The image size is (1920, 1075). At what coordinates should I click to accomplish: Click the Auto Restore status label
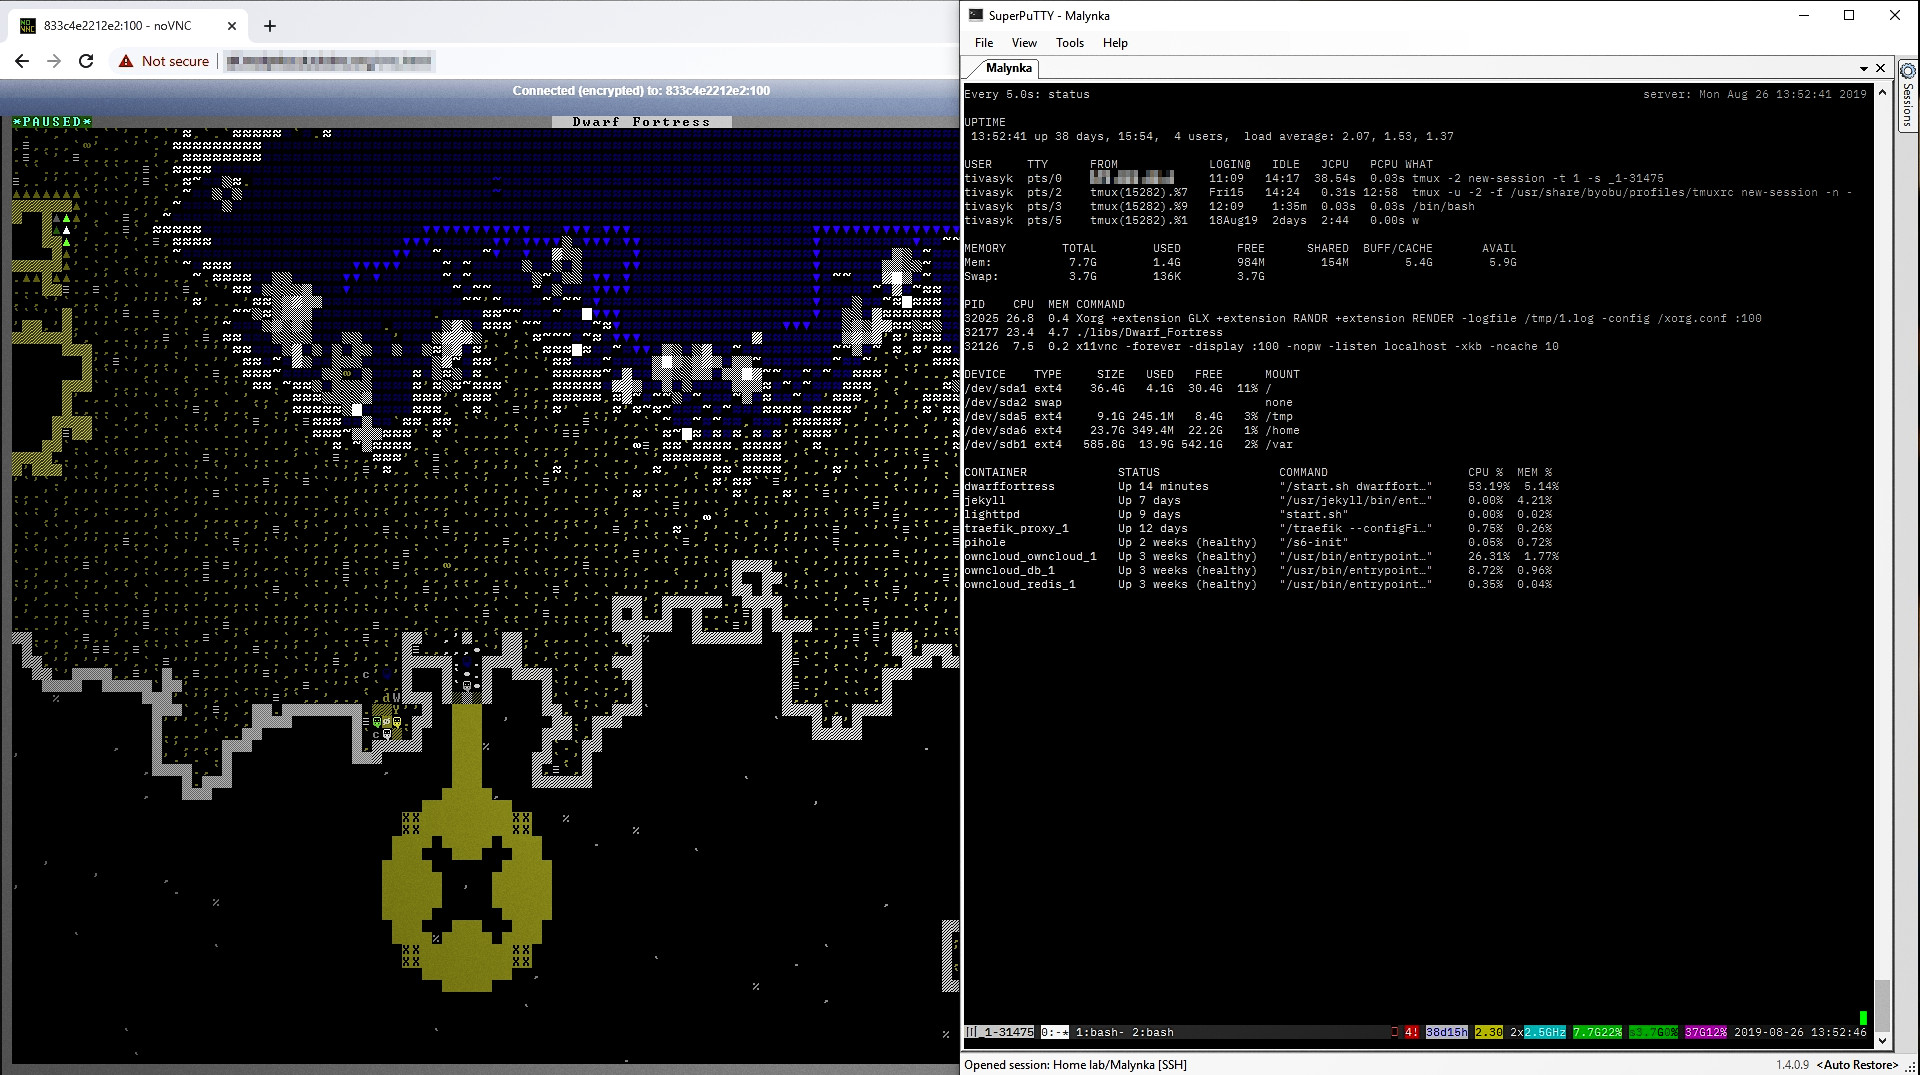1857,1065
